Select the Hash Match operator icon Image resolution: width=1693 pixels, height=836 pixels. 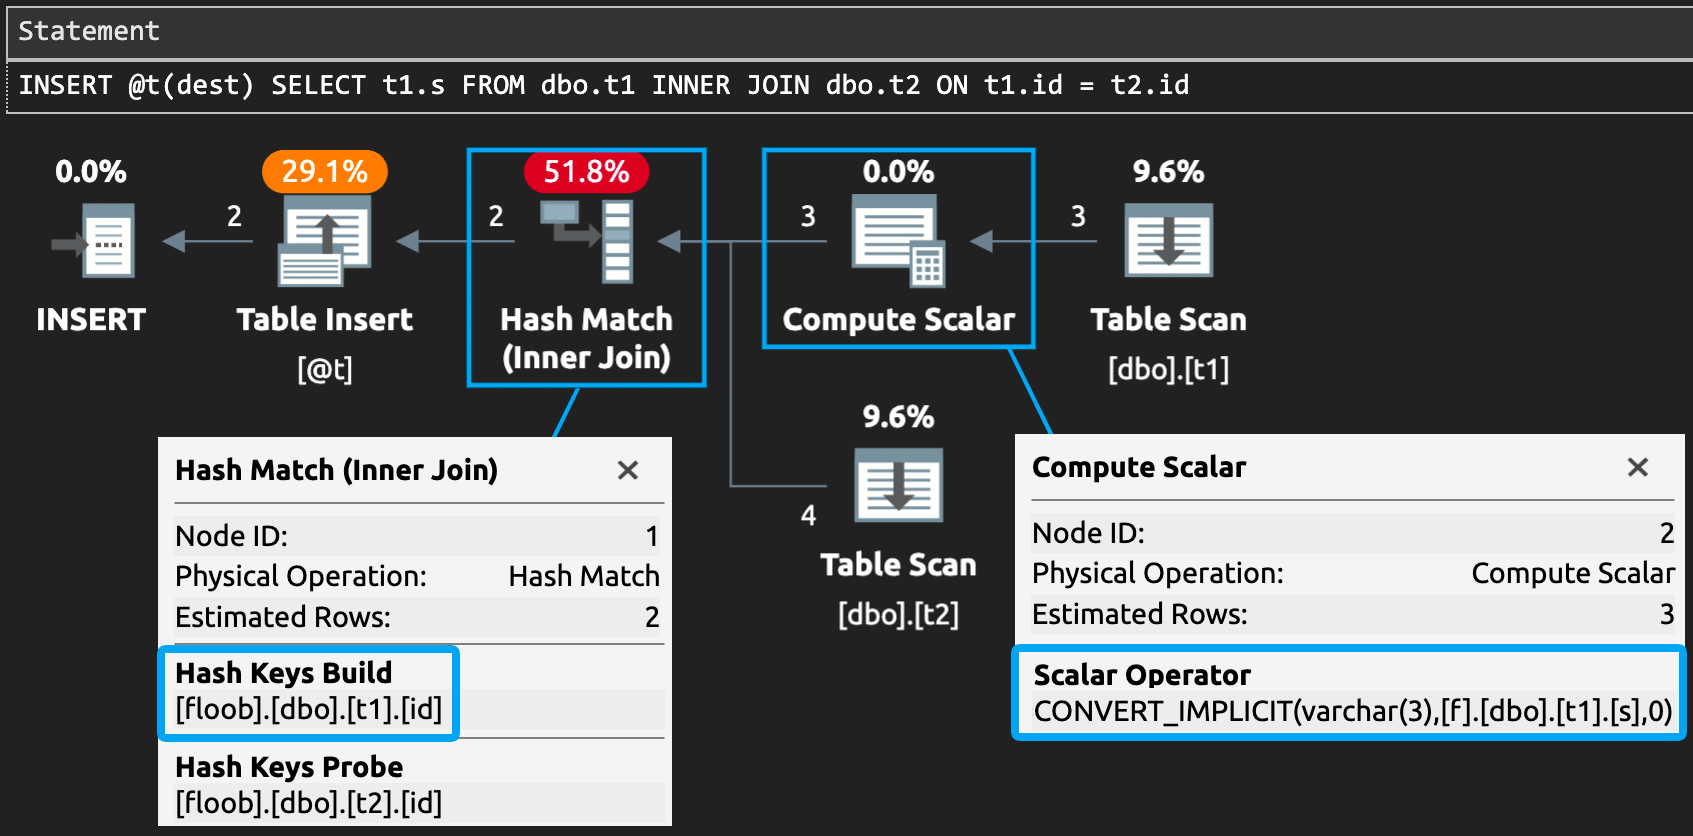(586, 241)
